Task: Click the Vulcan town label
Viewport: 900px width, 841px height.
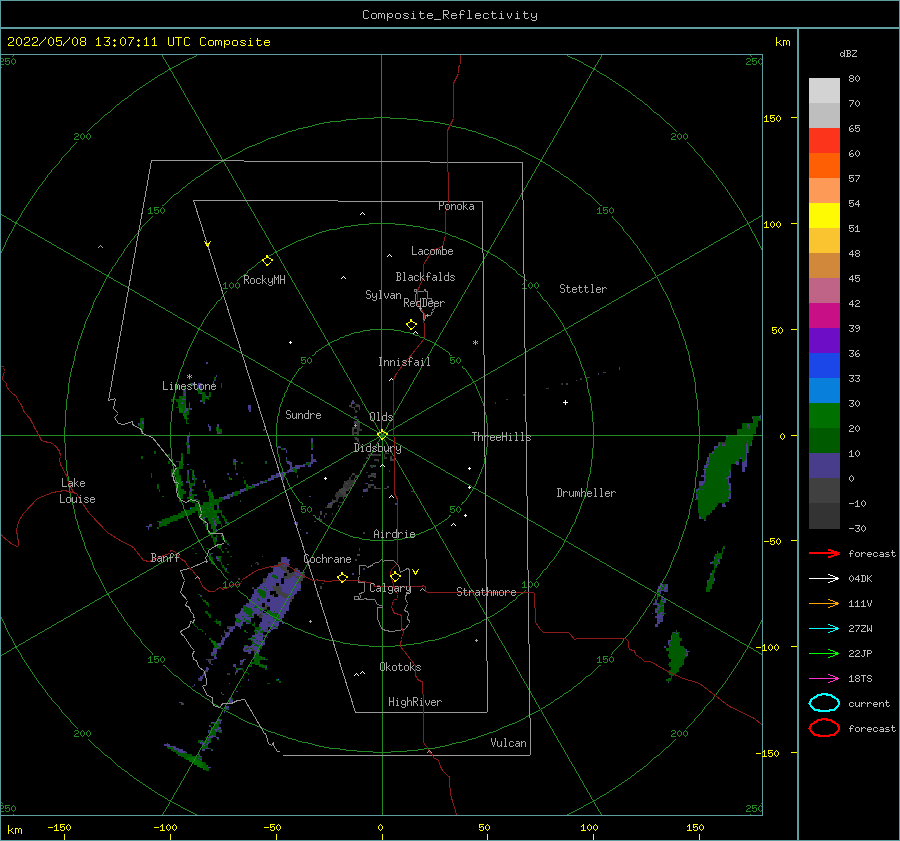Action: pyautogui.click(x=508, y=743)
